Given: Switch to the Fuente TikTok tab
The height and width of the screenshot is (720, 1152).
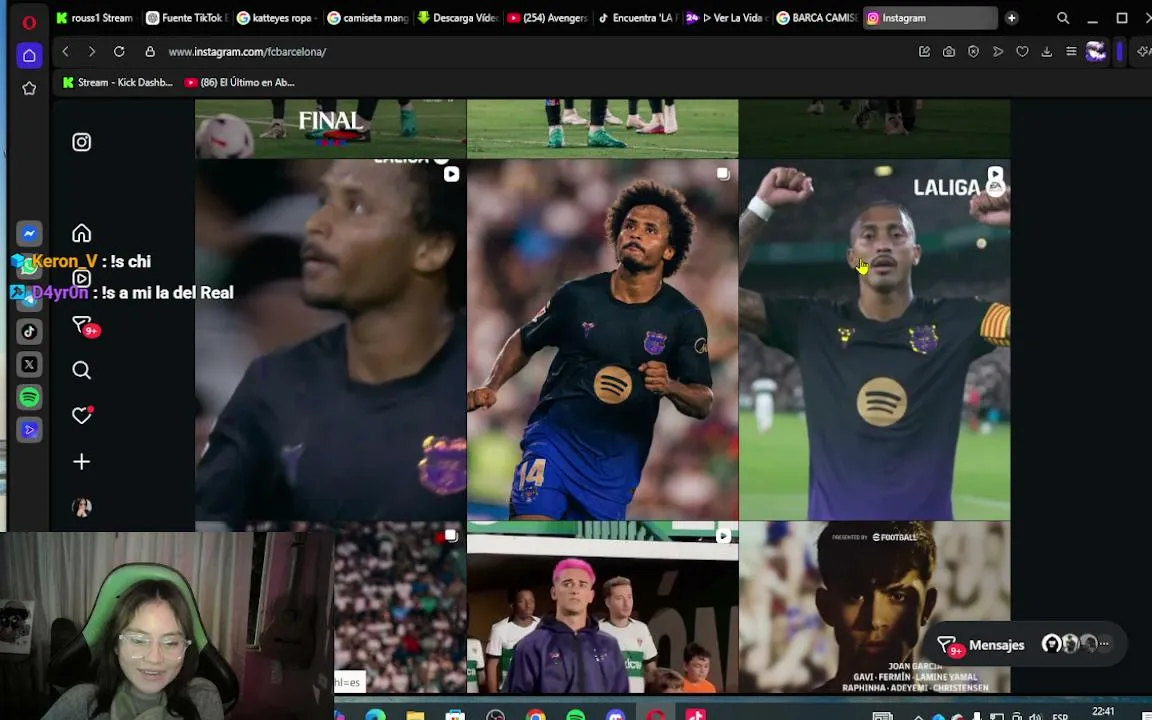Looking at the screenshot, I should tap(187, 18).
